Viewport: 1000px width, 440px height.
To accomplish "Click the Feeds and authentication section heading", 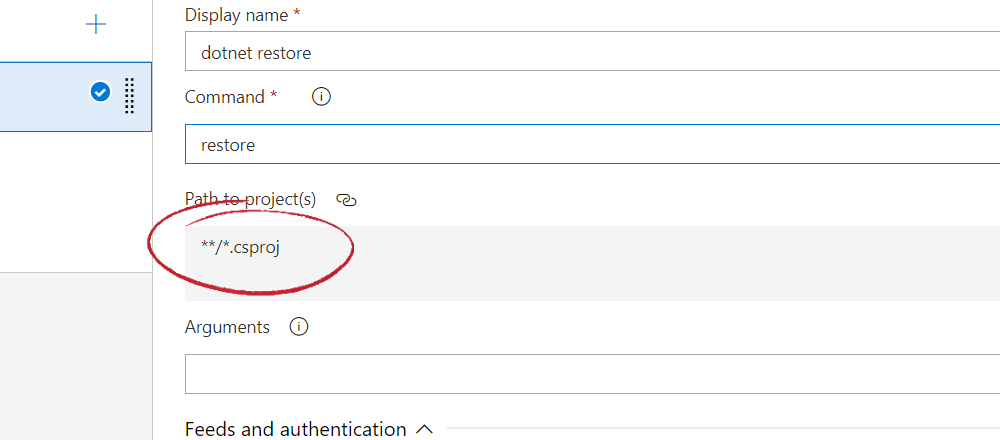I will [x=295, y=429].
